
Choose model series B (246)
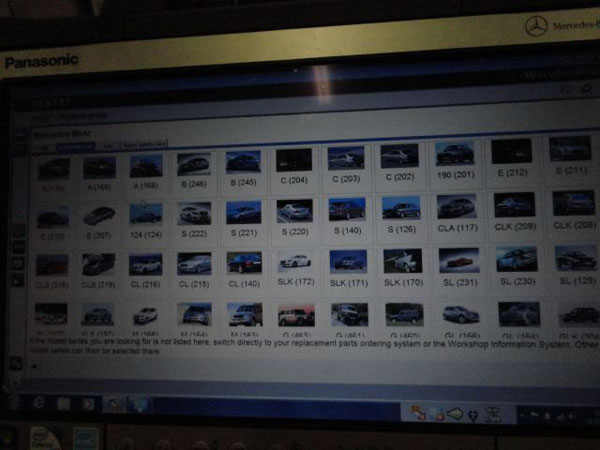(x=194, y=170)
